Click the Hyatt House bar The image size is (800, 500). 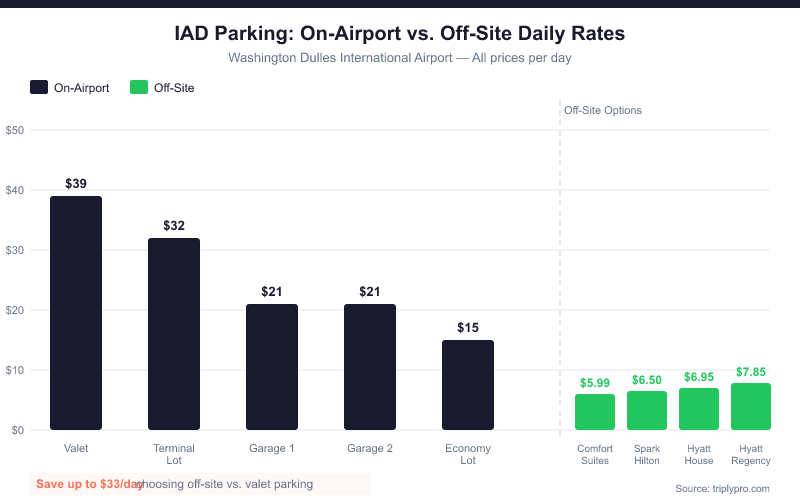click(699, 409)
